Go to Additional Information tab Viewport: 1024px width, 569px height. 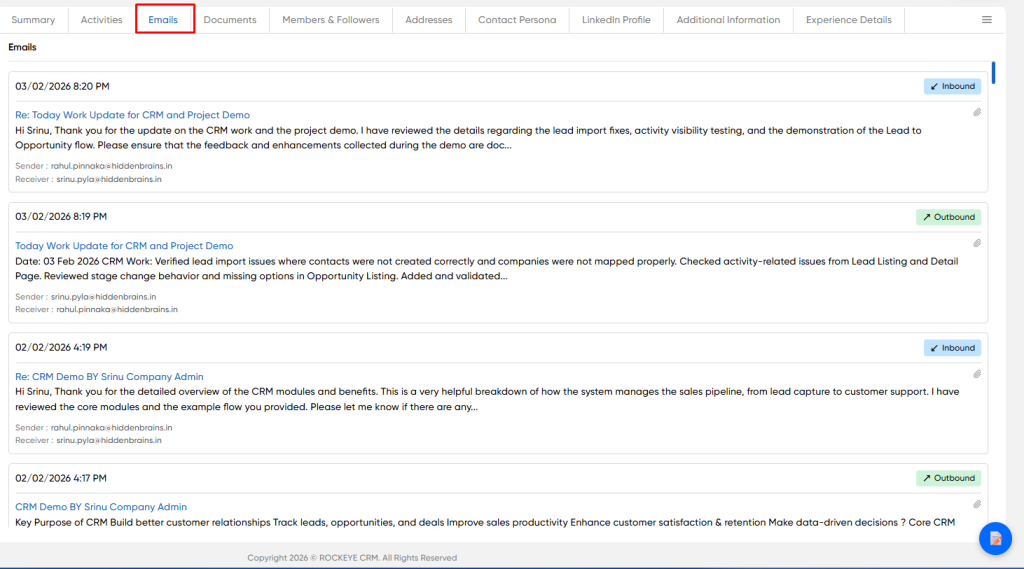tap(728, 20)
